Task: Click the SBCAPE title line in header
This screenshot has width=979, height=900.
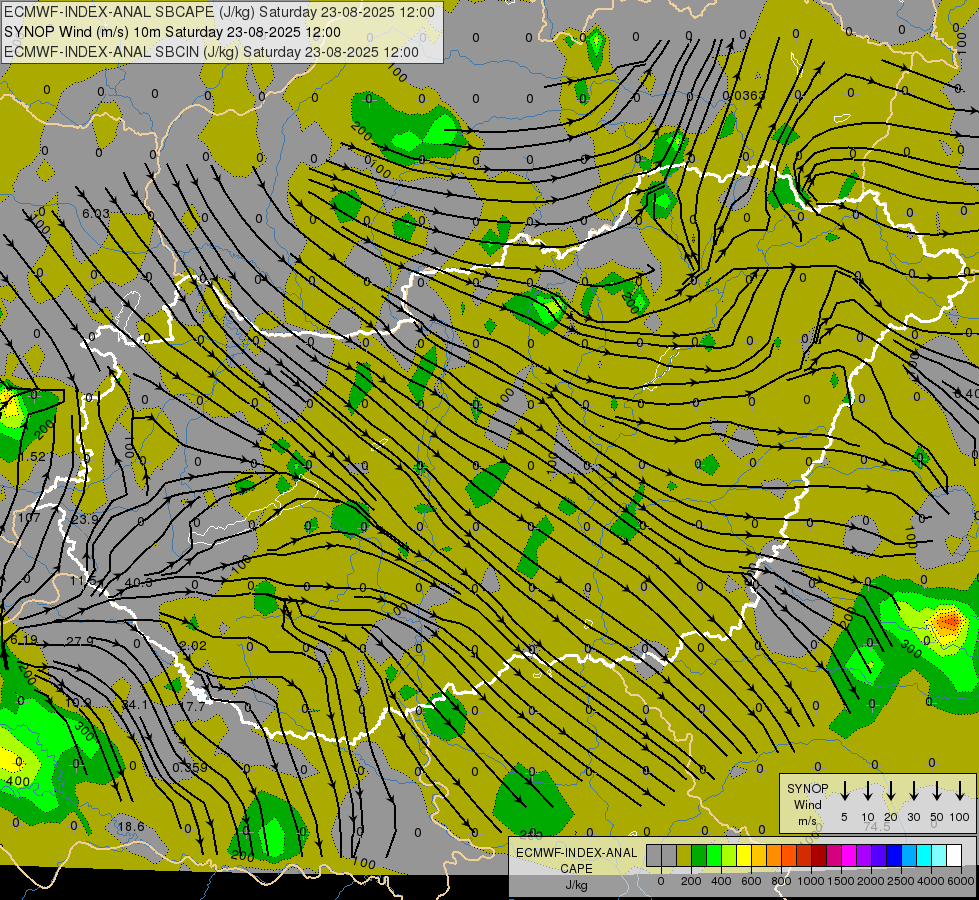Action: (219, 12)
